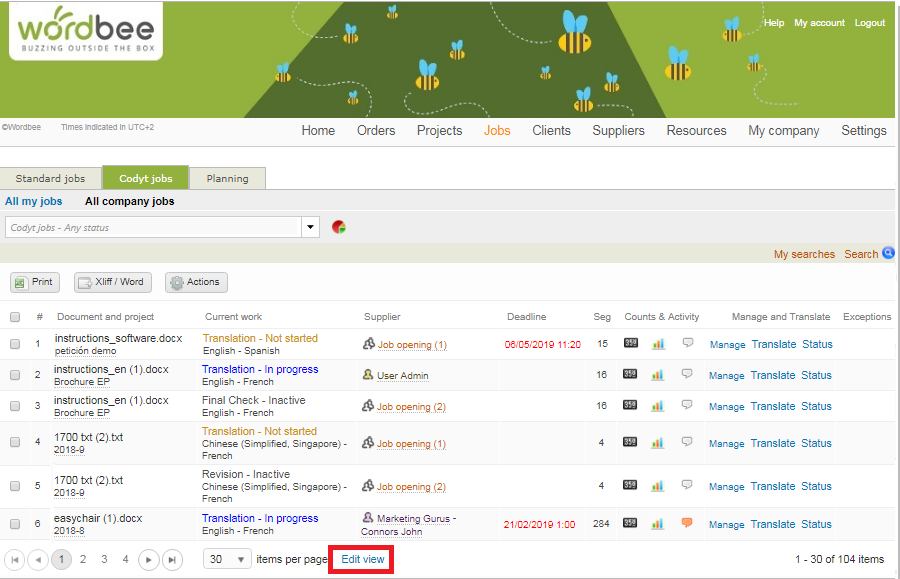Check the checkbox next to easychair (1).docx
Screen dimensions: 900x579
13,523
